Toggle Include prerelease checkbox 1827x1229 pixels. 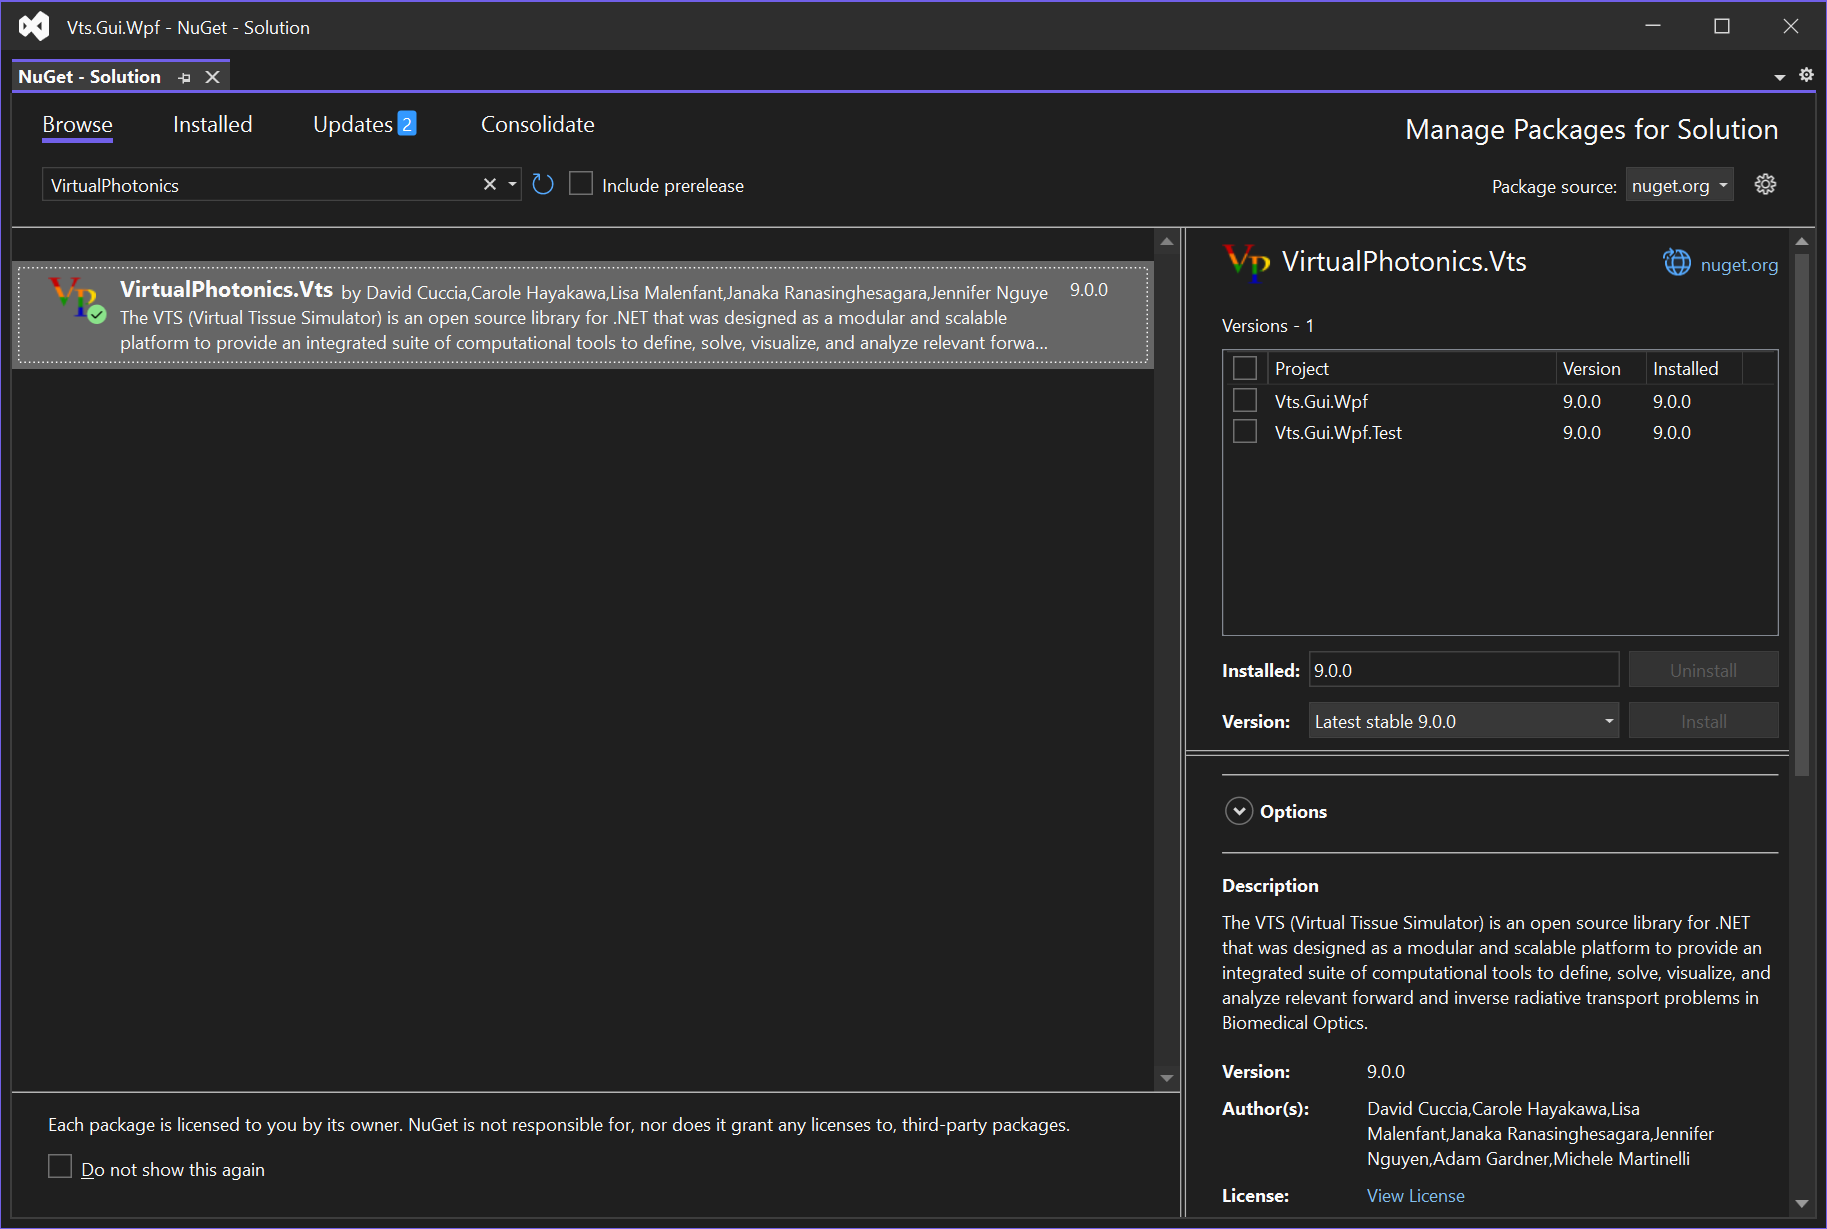[581, 184]
